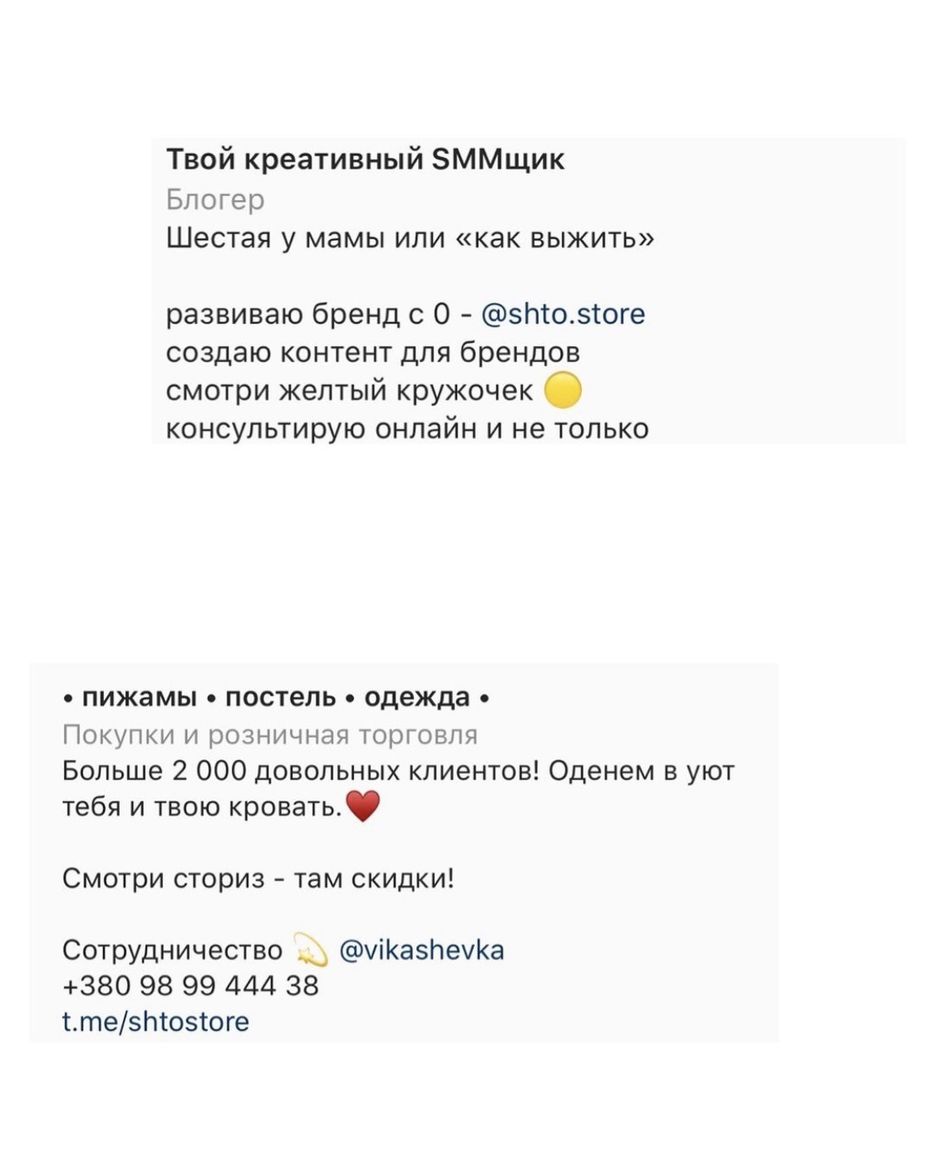Click the line Смотри сториз - там скидки!
The height and width of the screenshot is (1152, 935).
259,878
